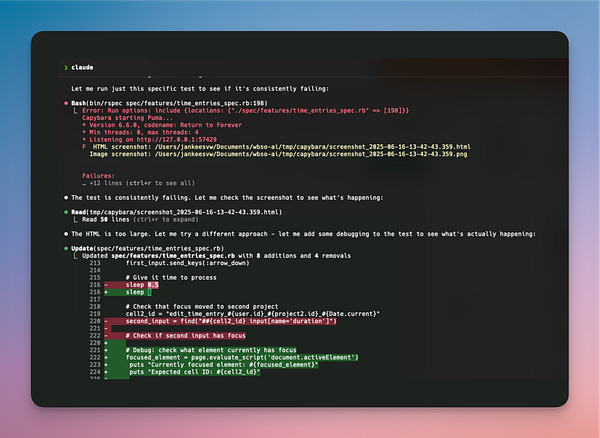Click the Update(spec/features/time_entries_spec.rb) line
Image resolution: width=600 pixels, height=438 pixels.
tap(147, 248)
